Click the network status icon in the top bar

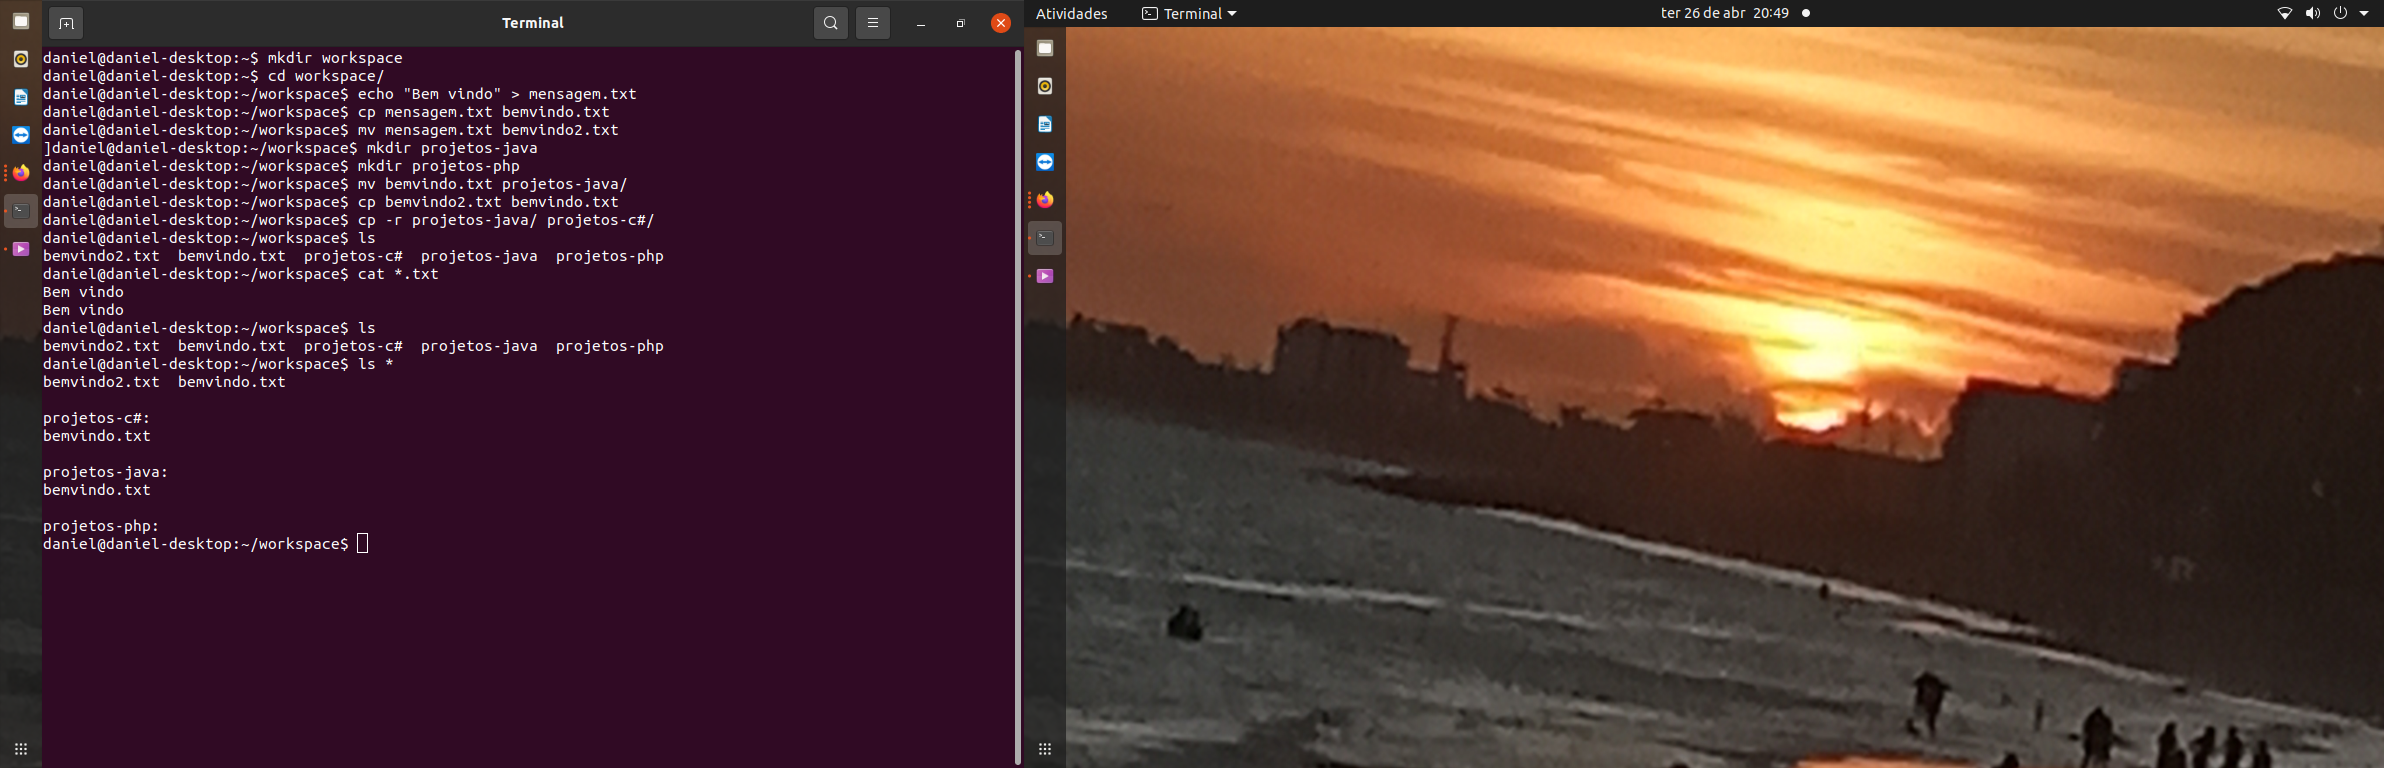2285,13
